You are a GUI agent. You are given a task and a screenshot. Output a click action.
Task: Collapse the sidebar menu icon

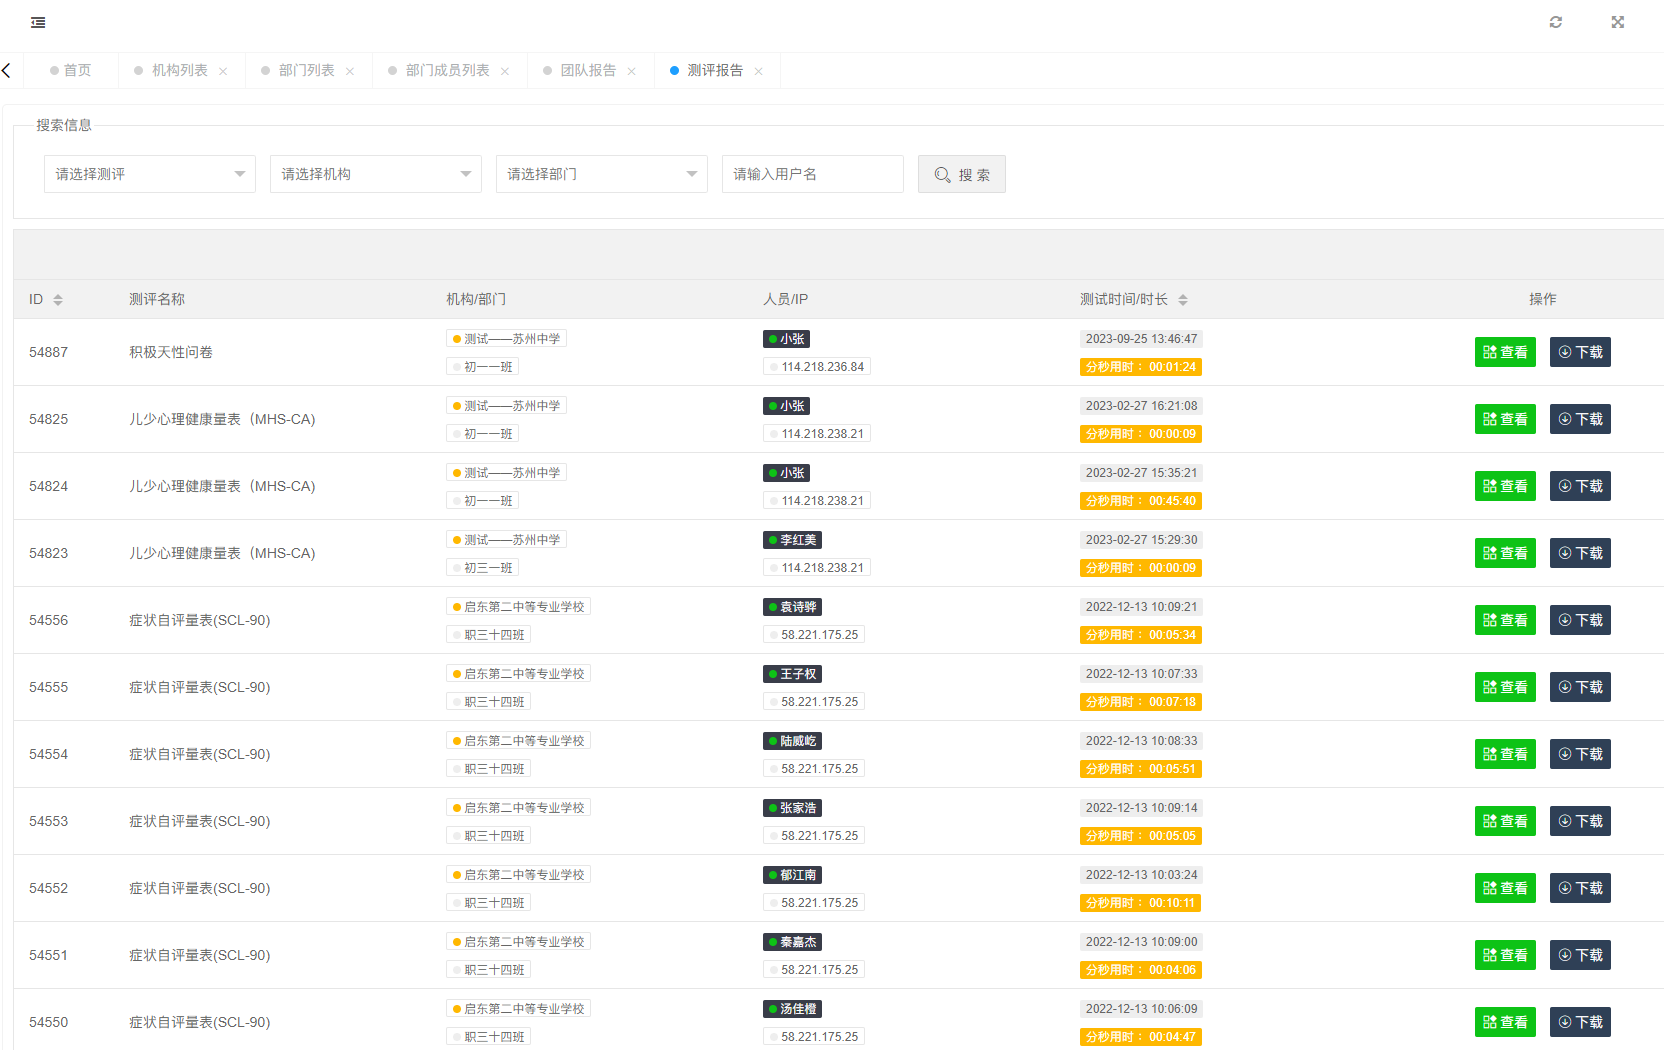coord(38,22)
